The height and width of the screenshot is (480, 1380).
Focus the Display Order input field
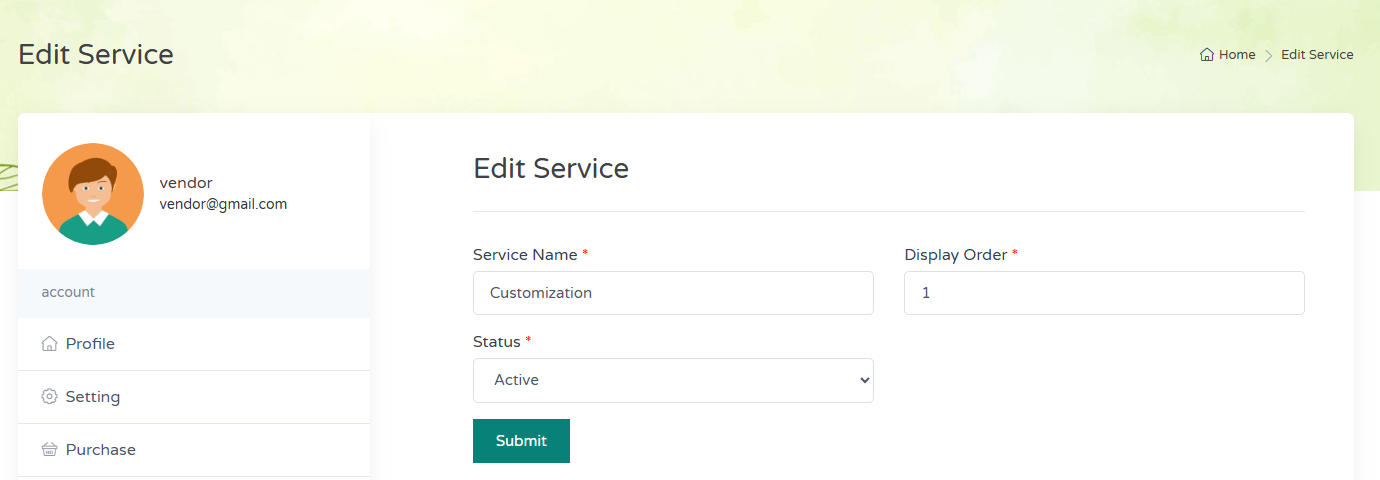(1104, 293)
